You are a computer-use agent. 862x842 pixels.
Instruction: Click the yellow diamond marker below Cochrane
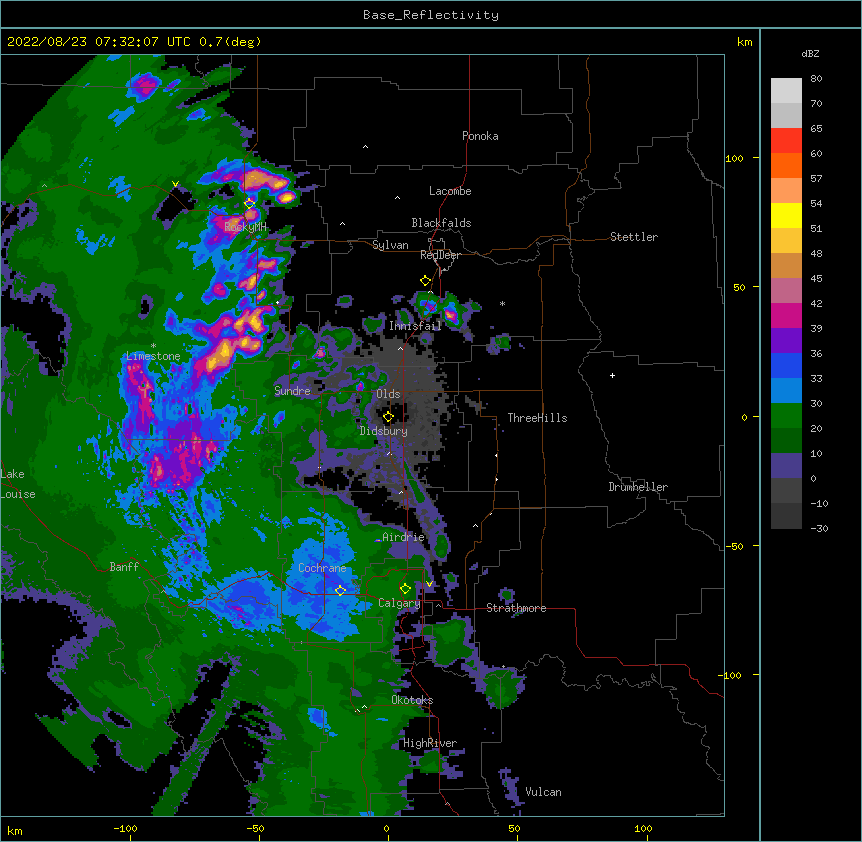(x=340, y=590)
